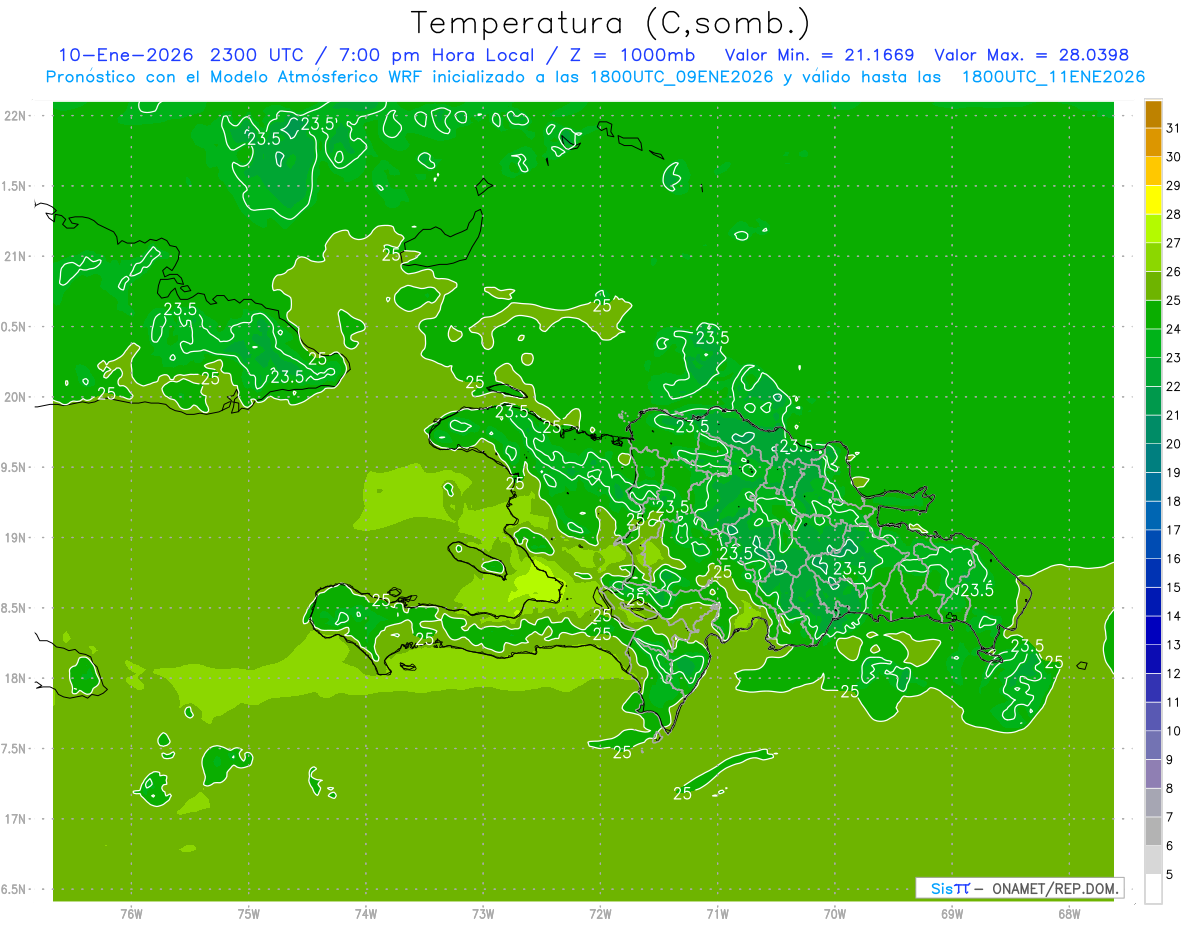Click the "Valor Min. = 21.1669" value
This screenshot has width=1200, height=927.
pos(820,54)
